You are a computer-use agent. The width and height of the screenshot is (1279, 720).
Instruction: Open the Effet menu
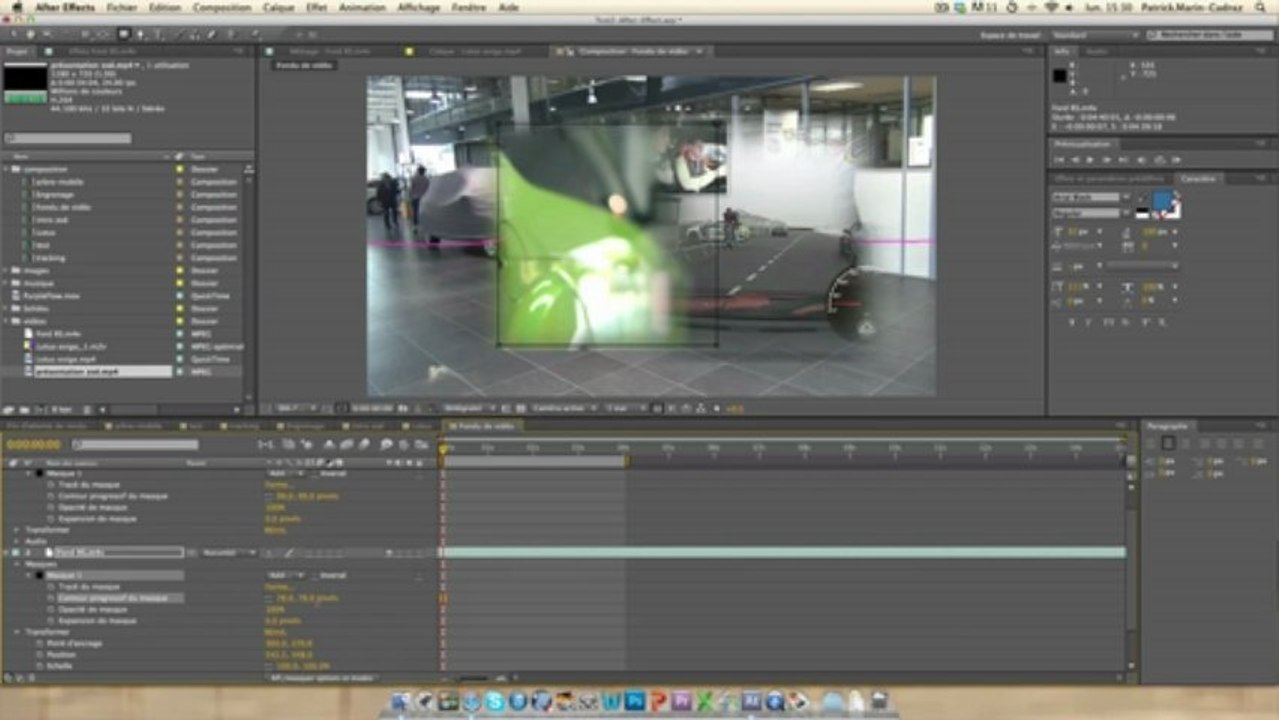[x=316, y=7]
